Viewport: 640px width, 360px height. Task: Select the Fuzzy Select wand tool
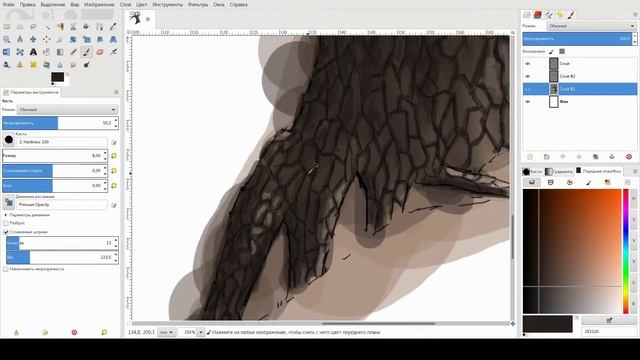47,27
